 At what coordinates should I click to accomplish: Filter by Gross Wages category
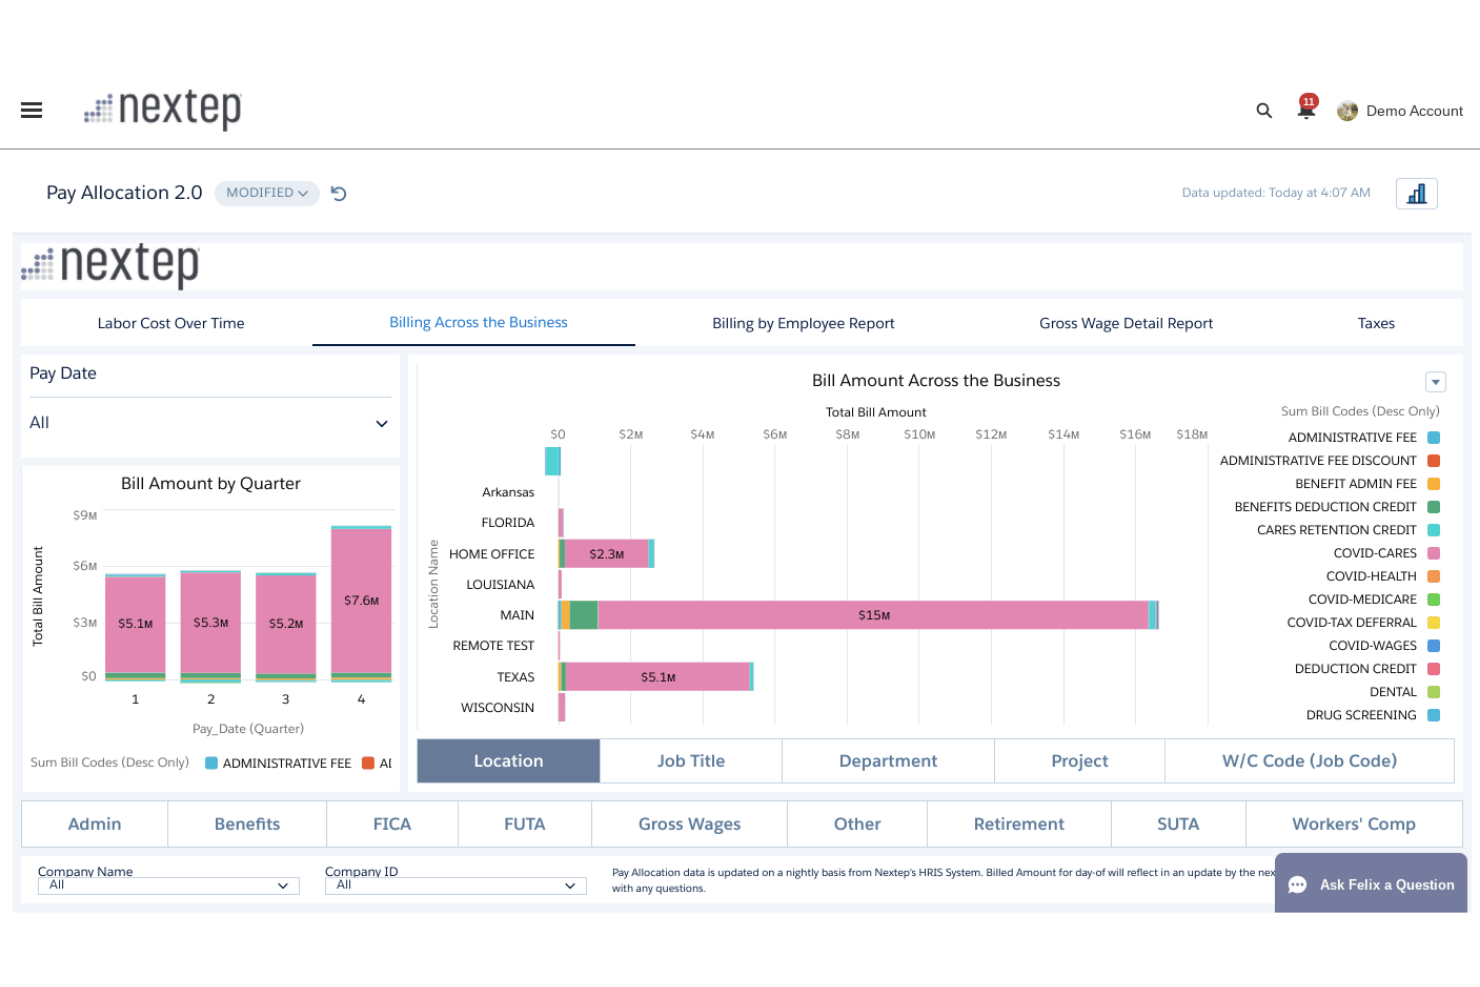[689, 824]
